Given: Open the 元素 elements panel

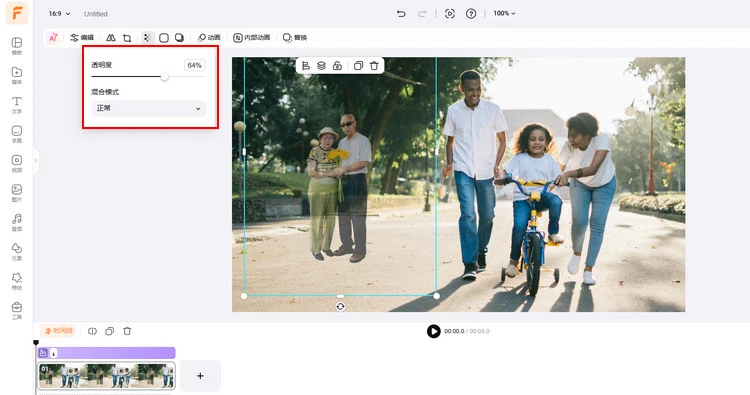Looking at the screenshot, I should pos(17,252).
